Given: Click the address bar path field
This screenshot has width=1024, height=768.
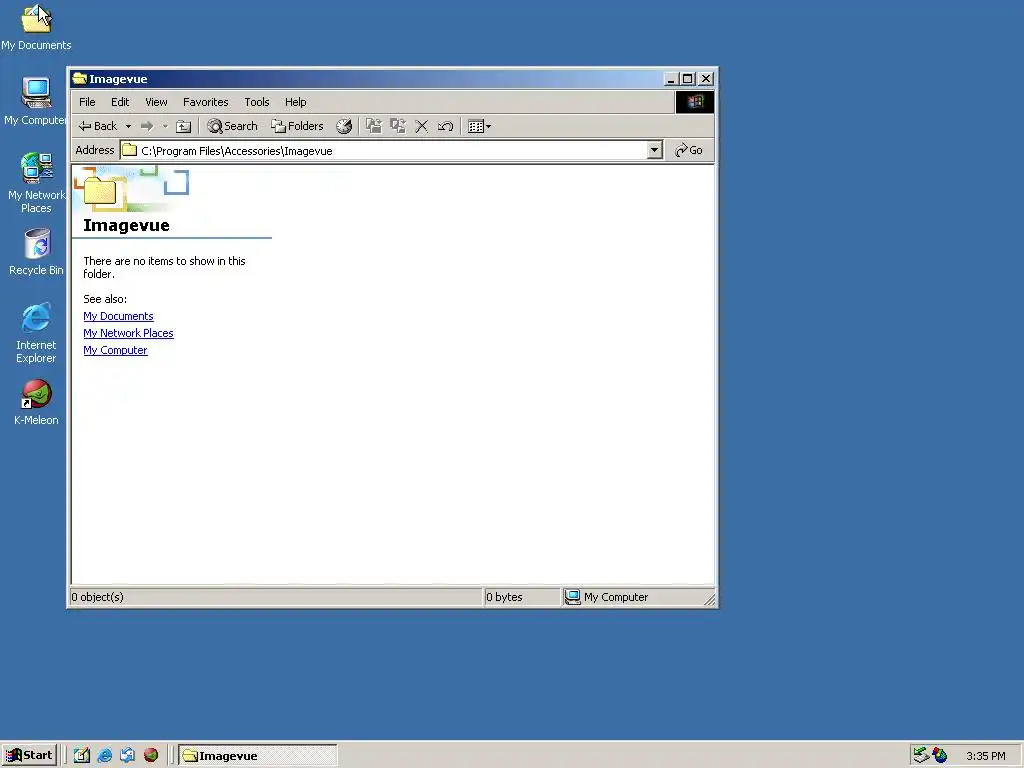Looking at the screenshot, I should point(392,151).
